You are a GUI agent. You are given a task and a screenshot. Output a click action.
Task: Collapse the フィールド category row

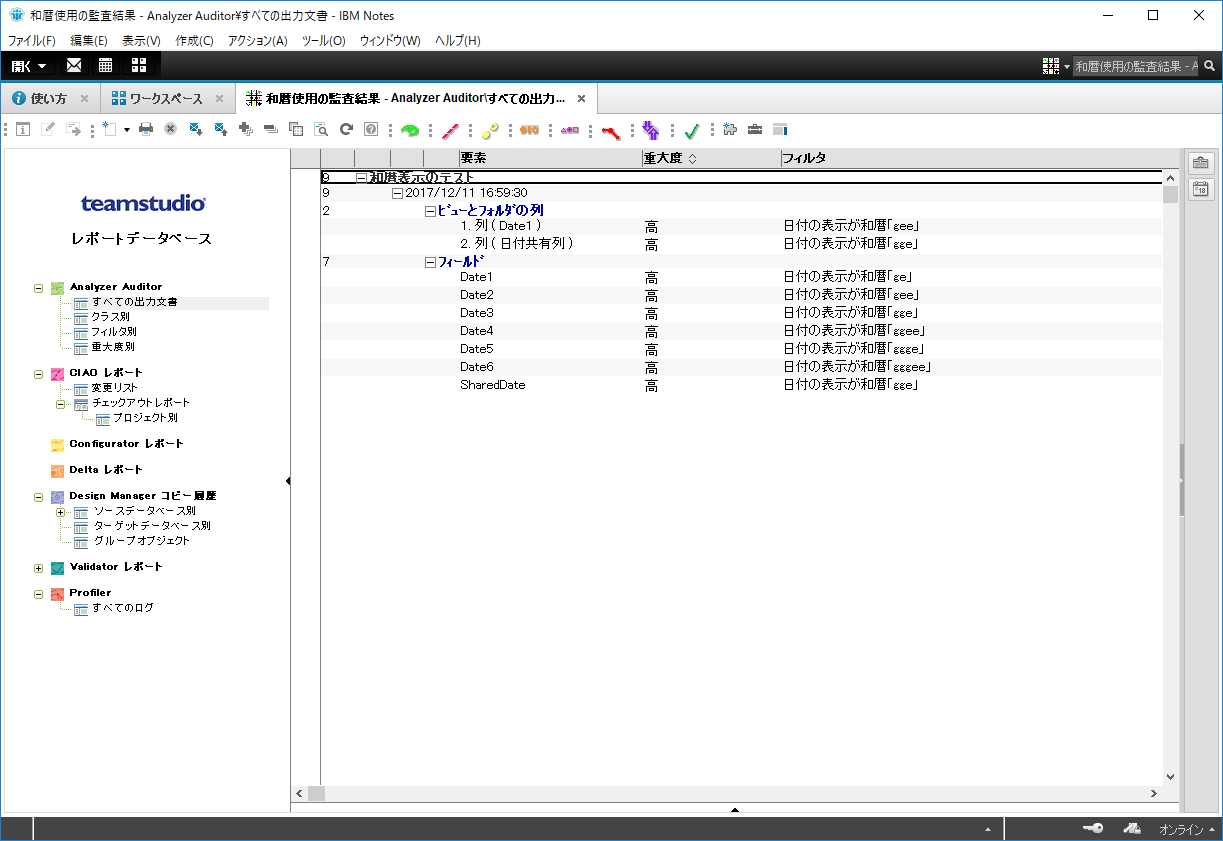(430, 262)
